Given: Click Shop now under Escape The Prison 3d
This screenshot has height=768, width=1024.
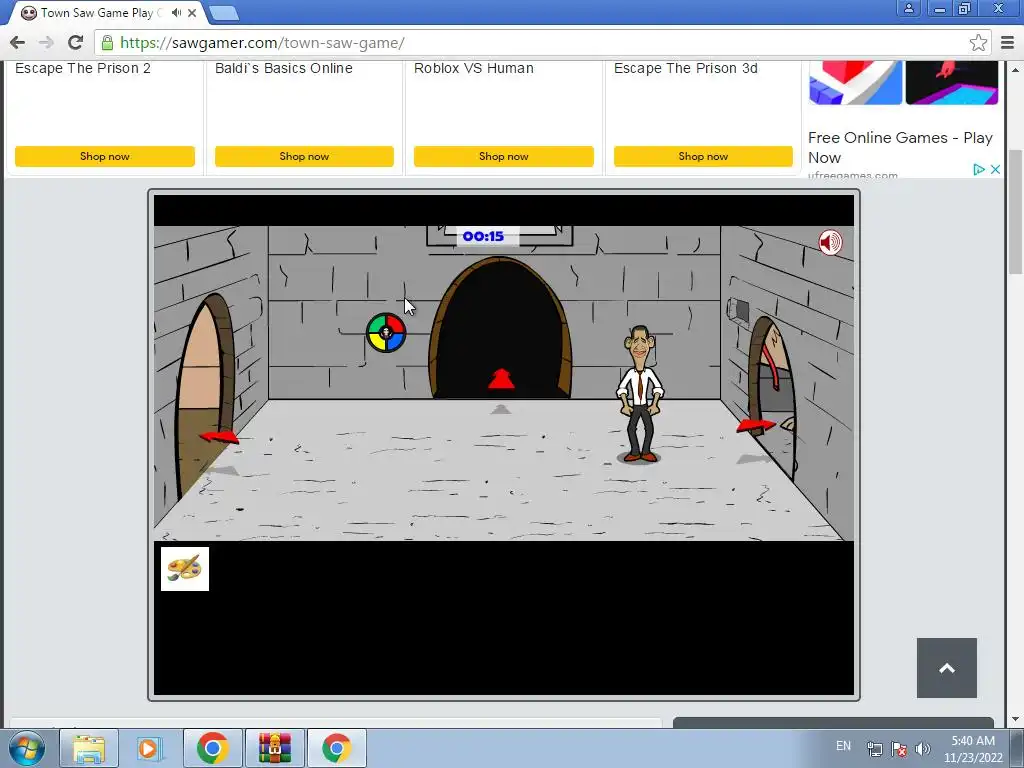Looking at the screenshot, I should pos(703,156).
